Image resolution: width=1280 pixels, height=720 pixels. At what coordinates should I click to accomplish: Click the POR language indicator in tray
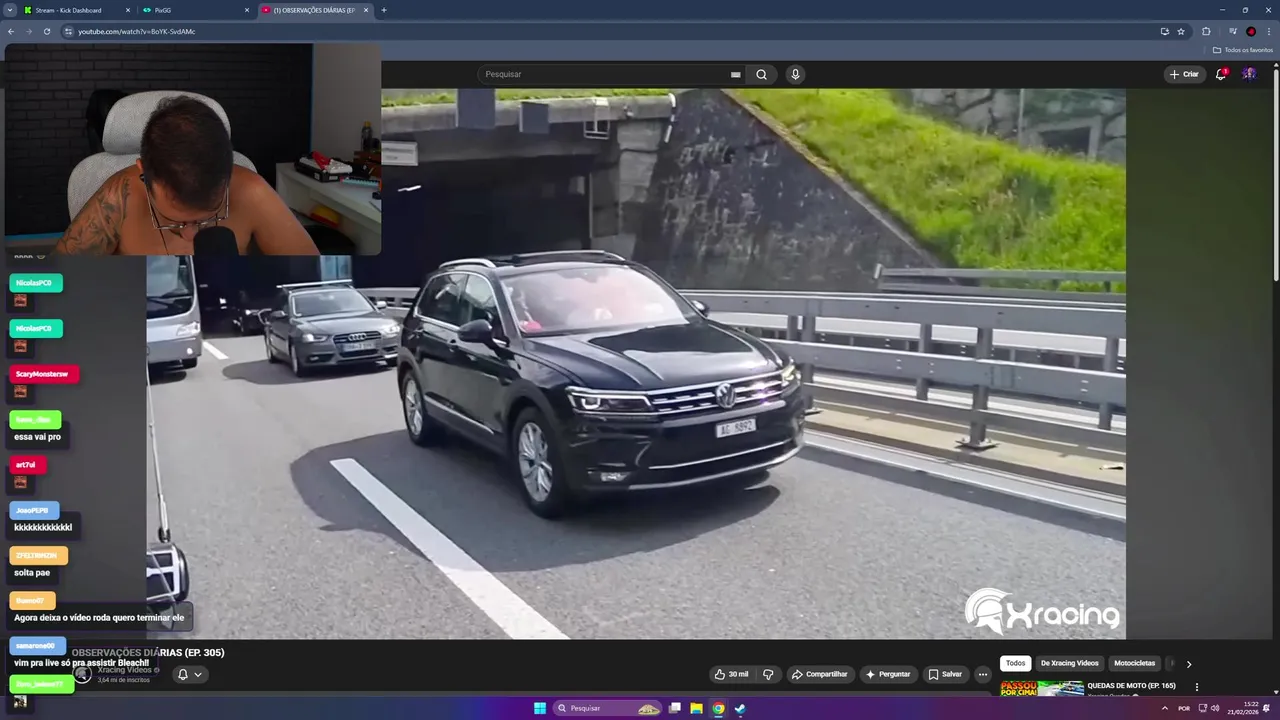(x=1184, y=708)
